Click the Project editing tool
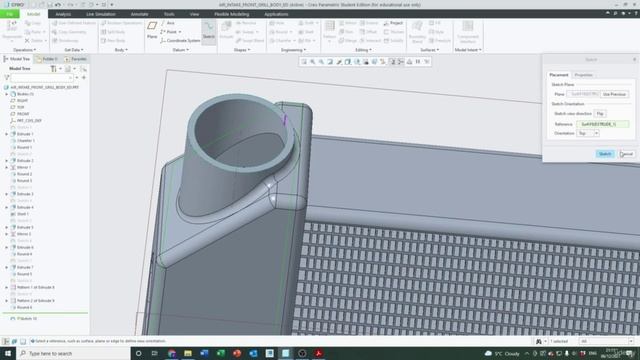Viewport: 640px width, 360px height. (393, 23)
